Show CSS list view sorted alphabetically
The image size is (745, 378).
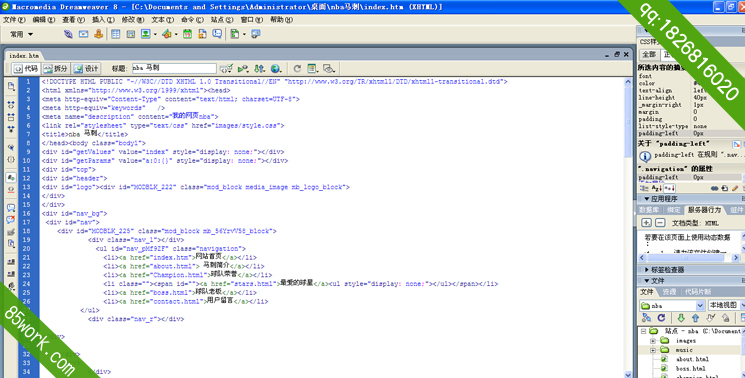[x=656, y=188]
